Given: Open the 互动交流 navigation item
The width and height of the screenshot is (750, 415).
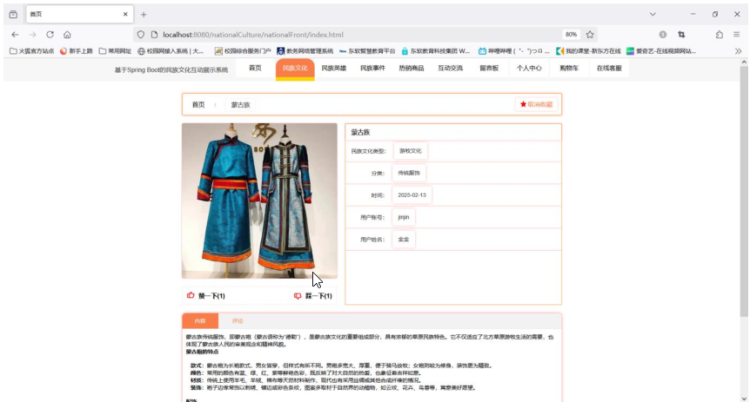Looking at the screenshot, I should tap(450, 68).
